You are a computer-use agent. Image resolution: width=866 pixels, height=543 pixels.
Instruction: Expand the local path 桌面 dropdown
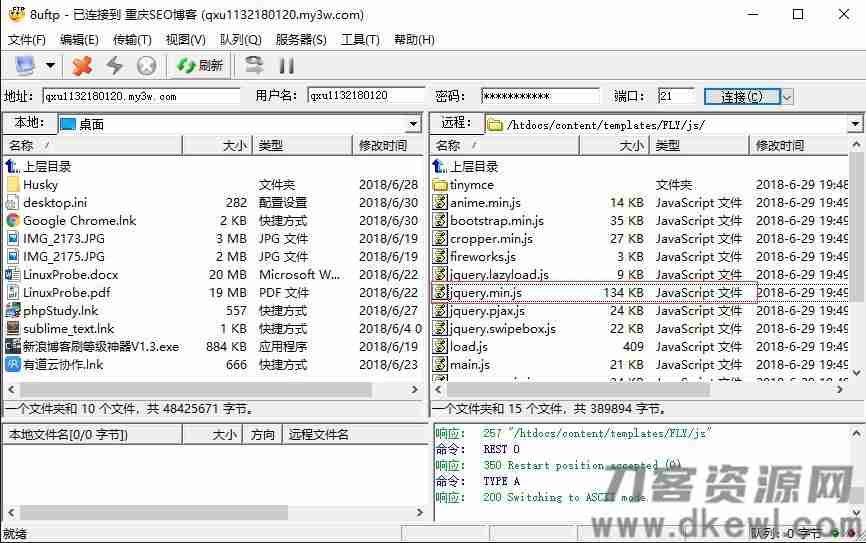coord(414,124)
